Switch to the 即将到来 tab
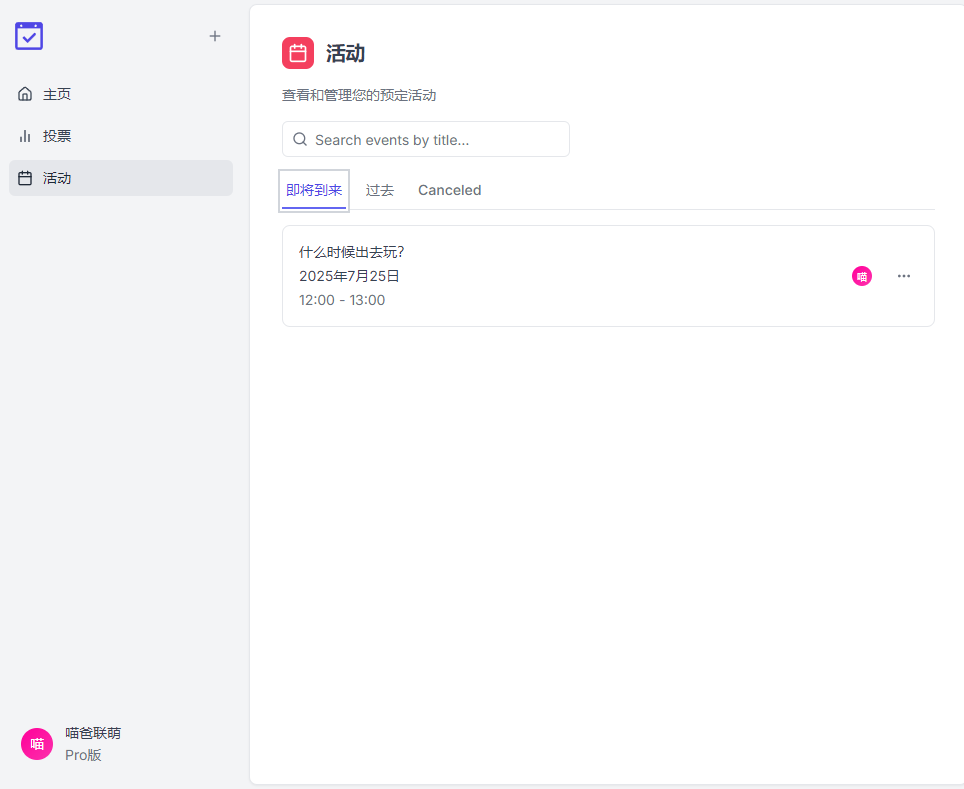The image size is (964, 789). tap(314, 191)
